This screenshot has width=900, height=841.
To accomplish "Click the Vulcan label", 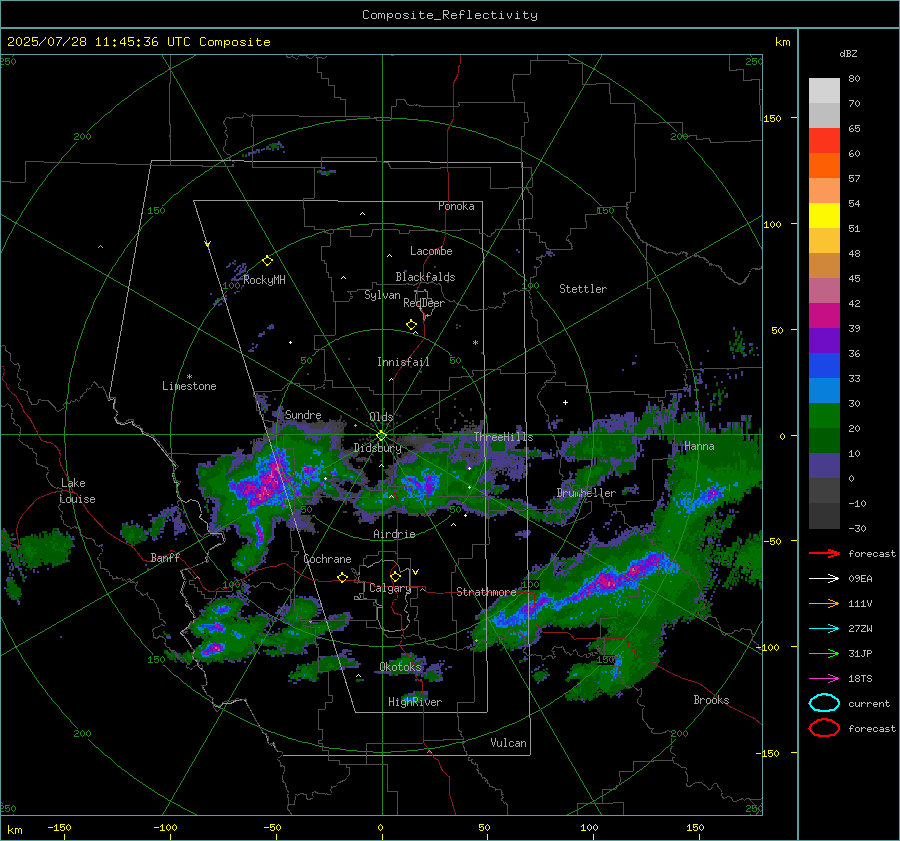I will (x=508, y=743).
